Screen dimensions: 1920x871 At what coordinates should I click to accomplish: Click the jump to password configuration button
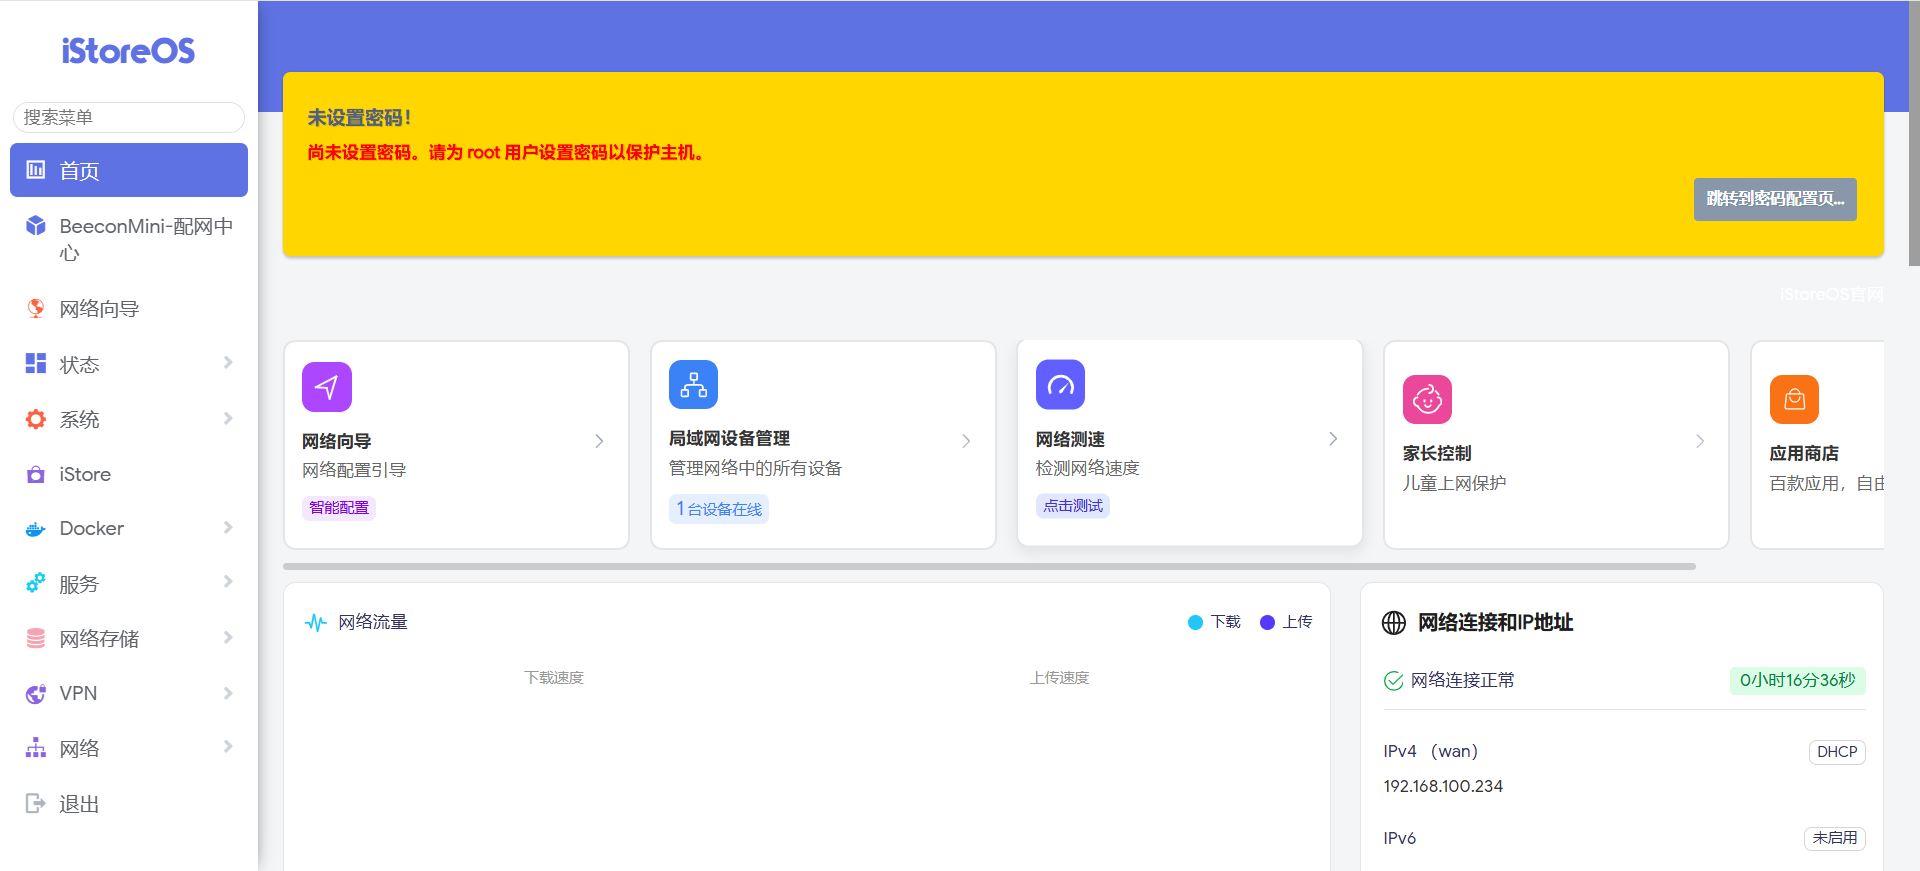(x=1774, y=199)
